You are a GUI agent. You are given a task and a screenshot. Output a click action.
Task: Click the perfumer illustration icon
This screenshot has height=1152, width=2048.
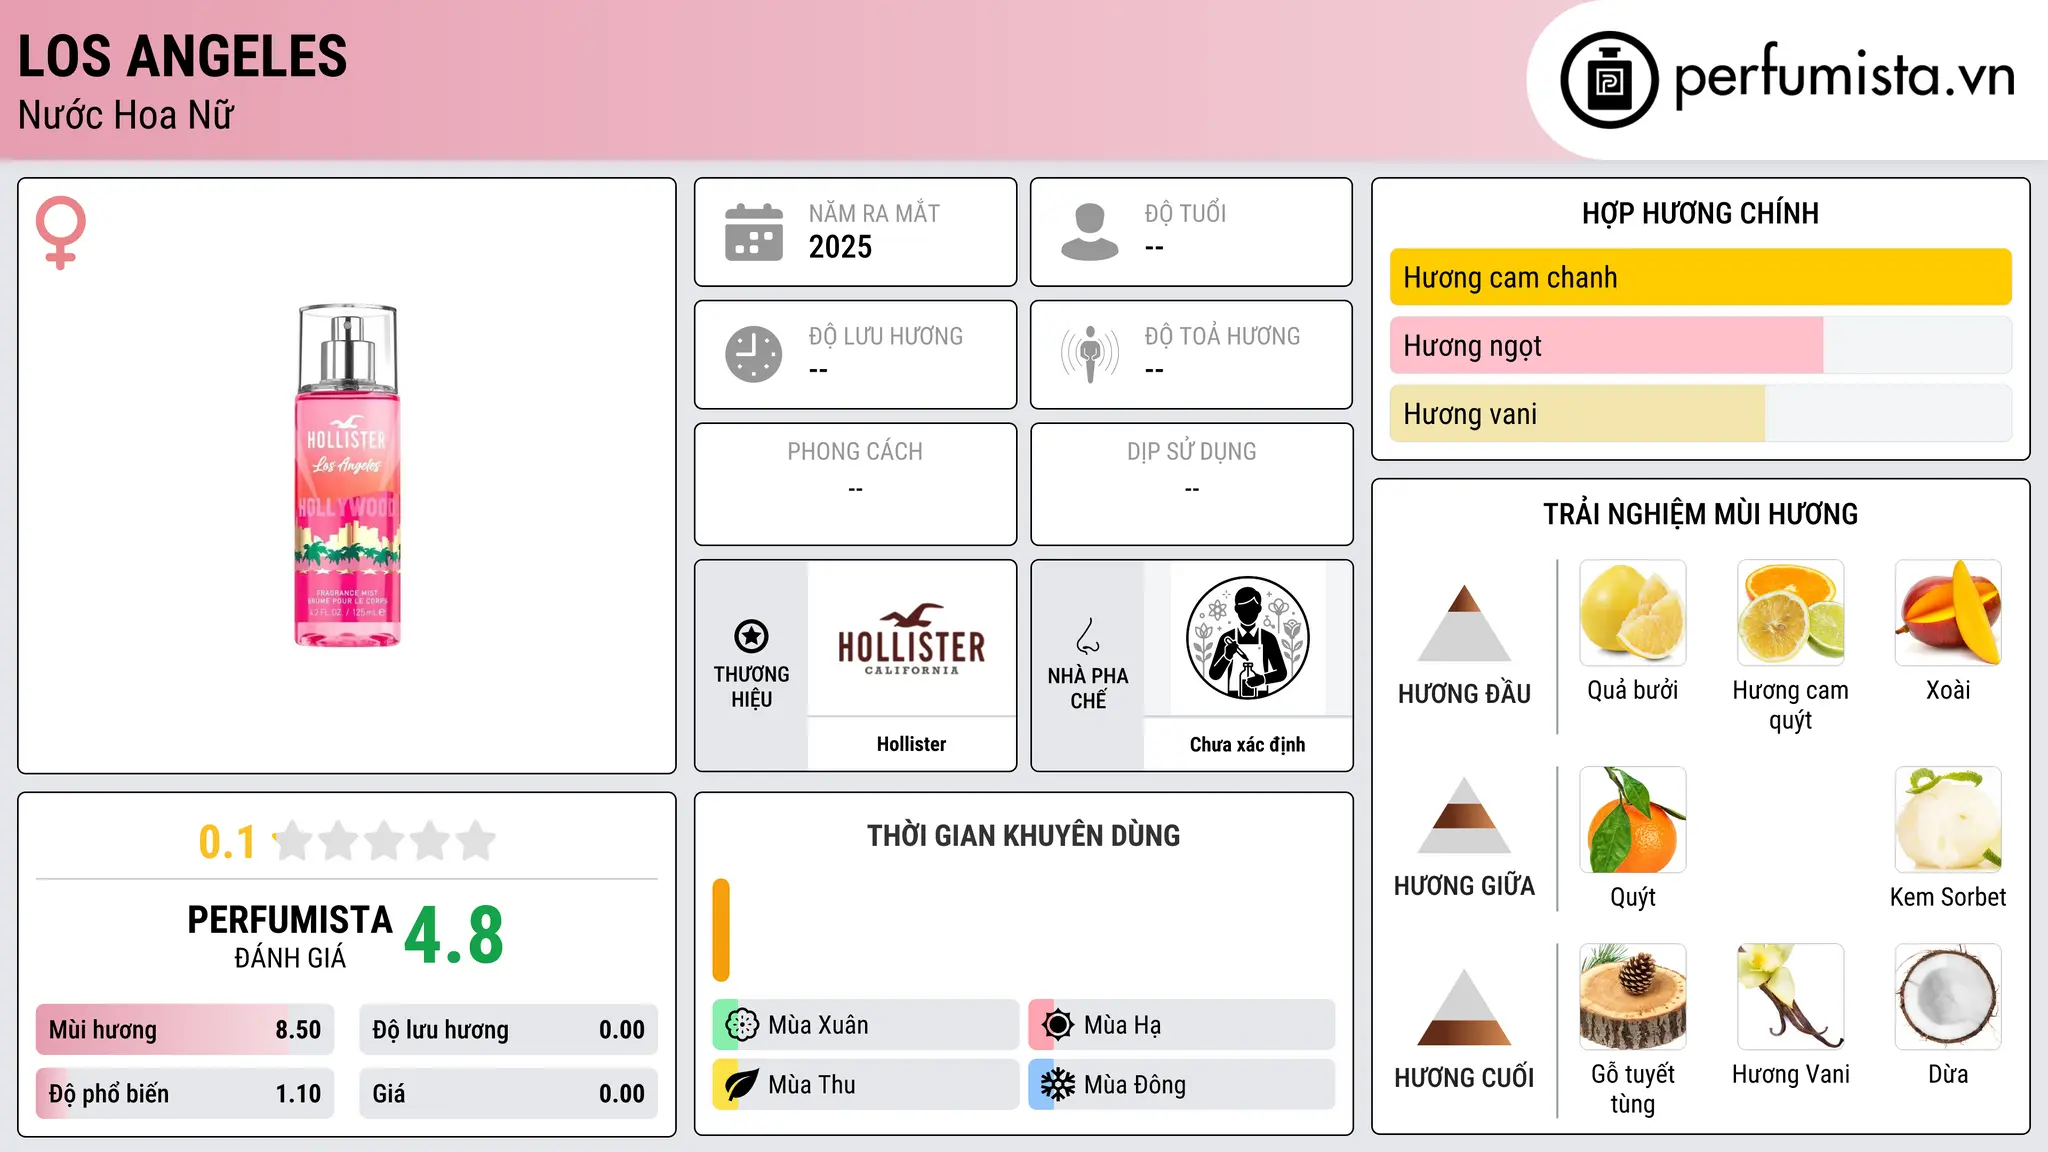coord(1247,638)
